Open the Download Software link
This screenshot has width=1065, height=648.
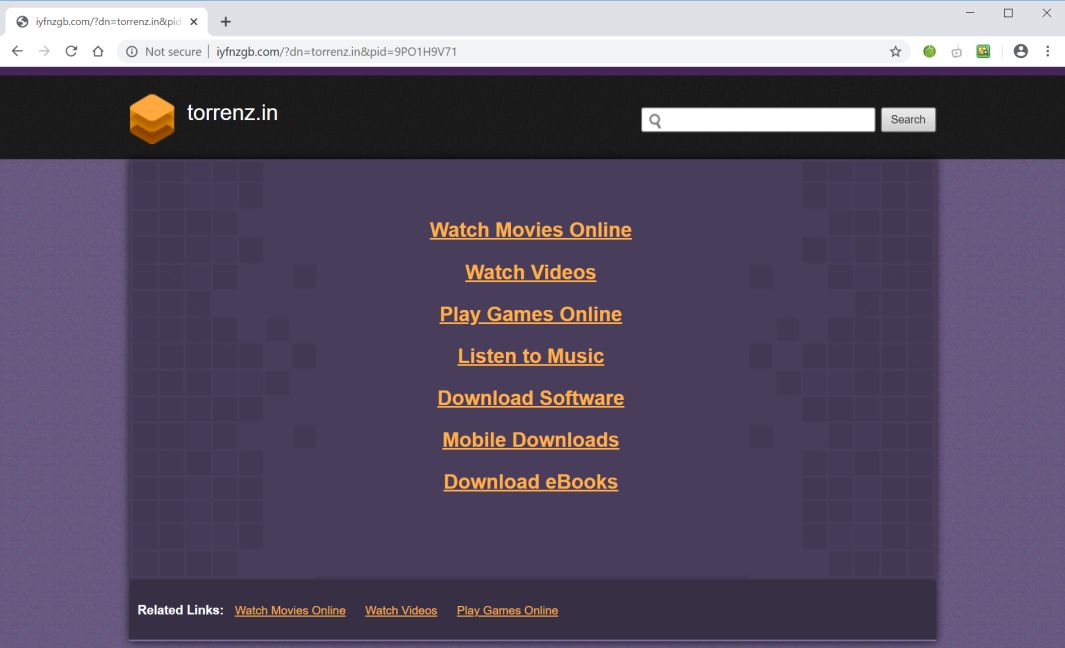click(x=530, y=398)
